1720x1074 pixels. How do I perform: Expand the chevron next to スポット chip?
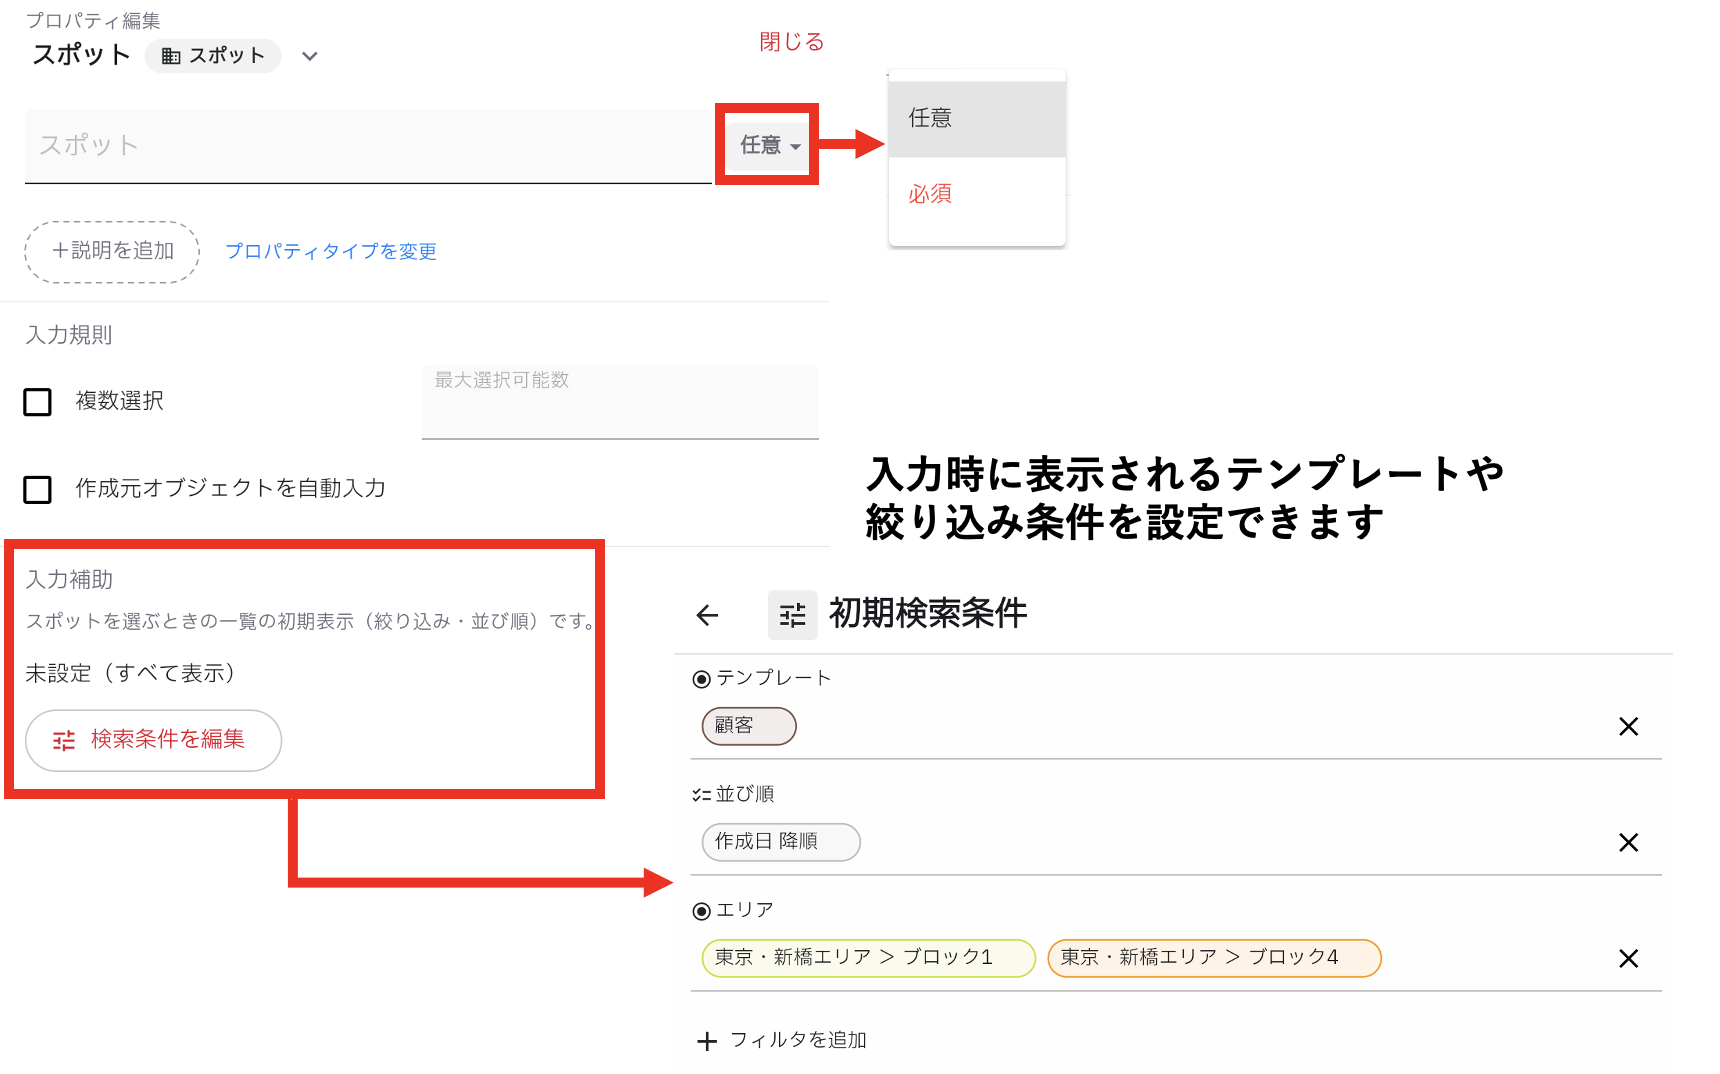[x=310, y=56]
